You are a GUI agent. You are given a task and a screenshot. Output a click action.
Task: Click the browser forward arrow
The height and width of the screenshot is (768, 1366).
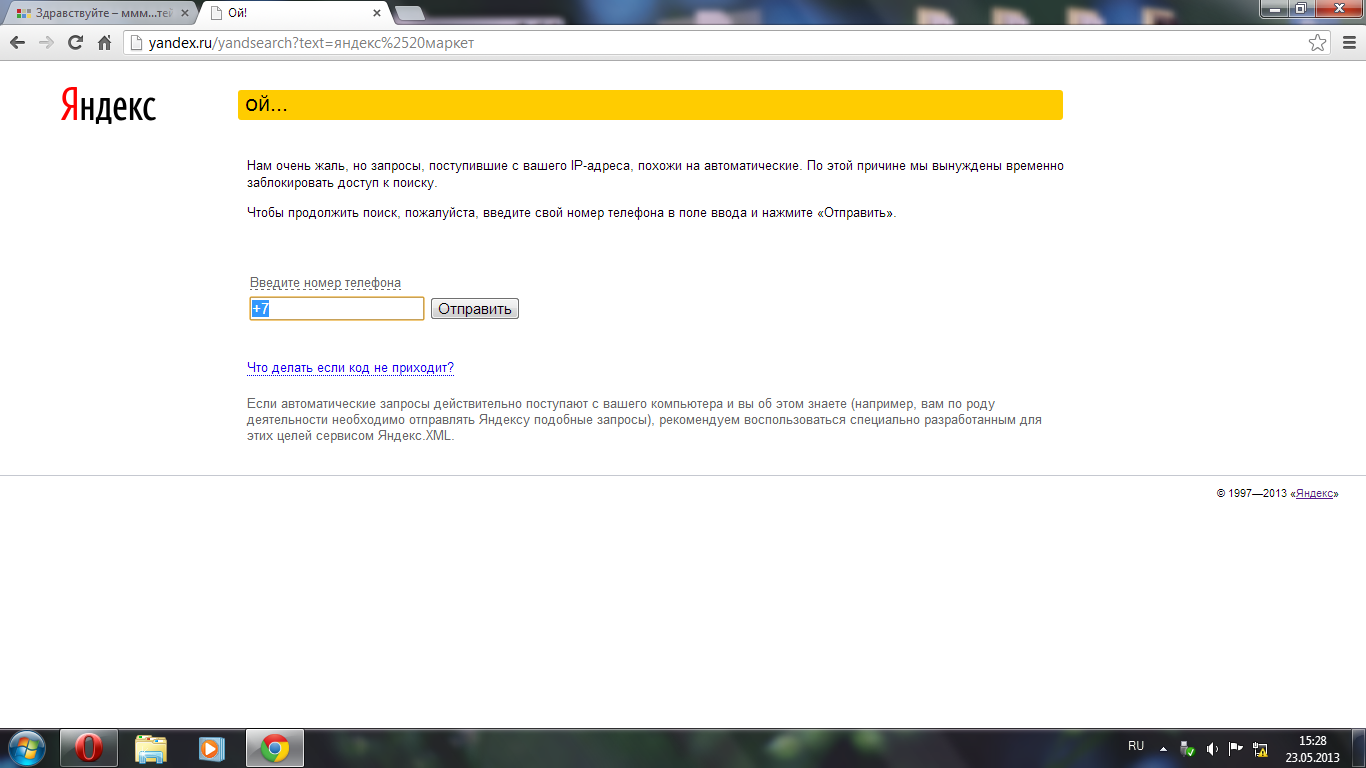point(46,43)
